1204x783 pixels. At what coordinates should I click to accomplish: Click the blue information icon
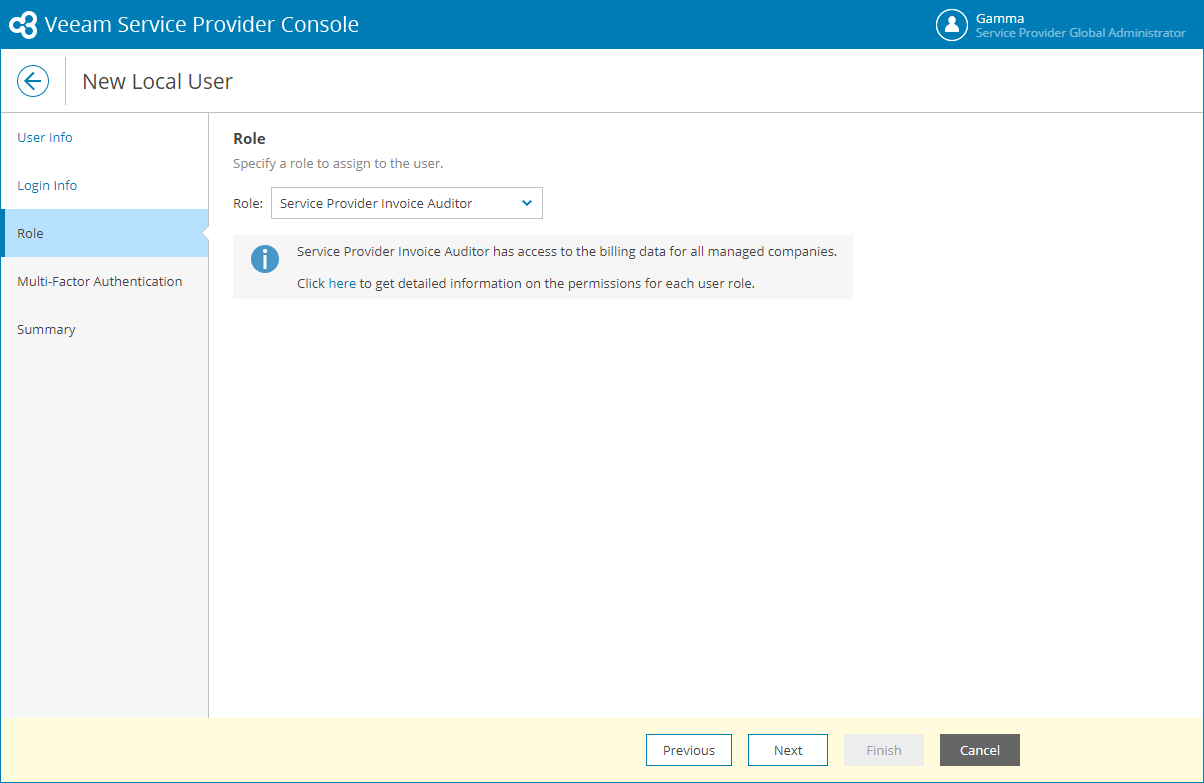click(x=265, y=259)
